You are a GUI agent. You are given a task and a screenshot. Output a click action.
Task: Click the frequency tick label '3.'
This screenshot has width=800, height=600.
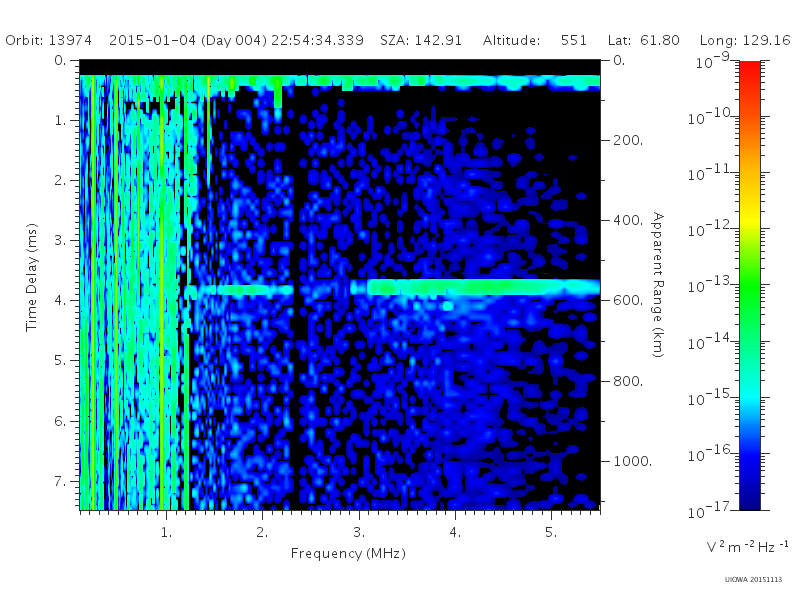(359, 532)
